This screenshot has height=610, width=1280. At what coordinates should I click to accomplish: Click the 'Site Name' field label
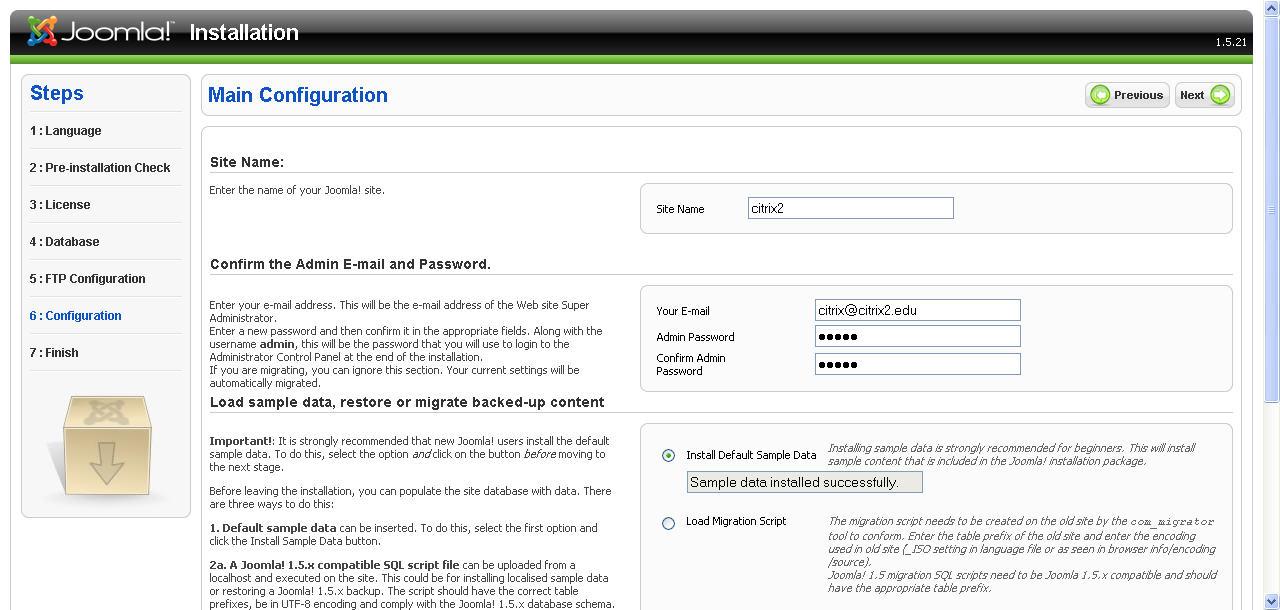pos(680,209)
